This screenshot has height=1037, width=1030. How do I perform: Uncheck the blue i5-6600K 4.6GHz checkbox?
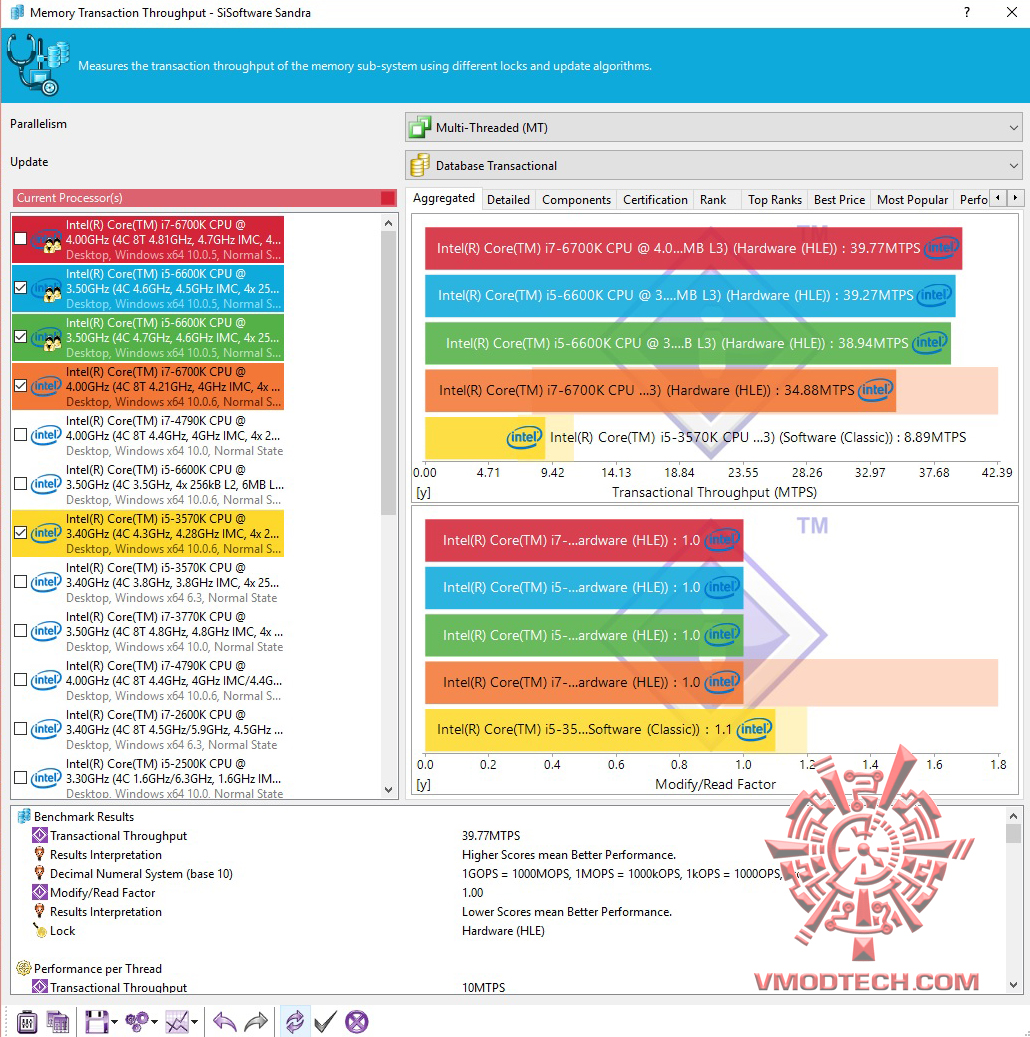point(21,288)
